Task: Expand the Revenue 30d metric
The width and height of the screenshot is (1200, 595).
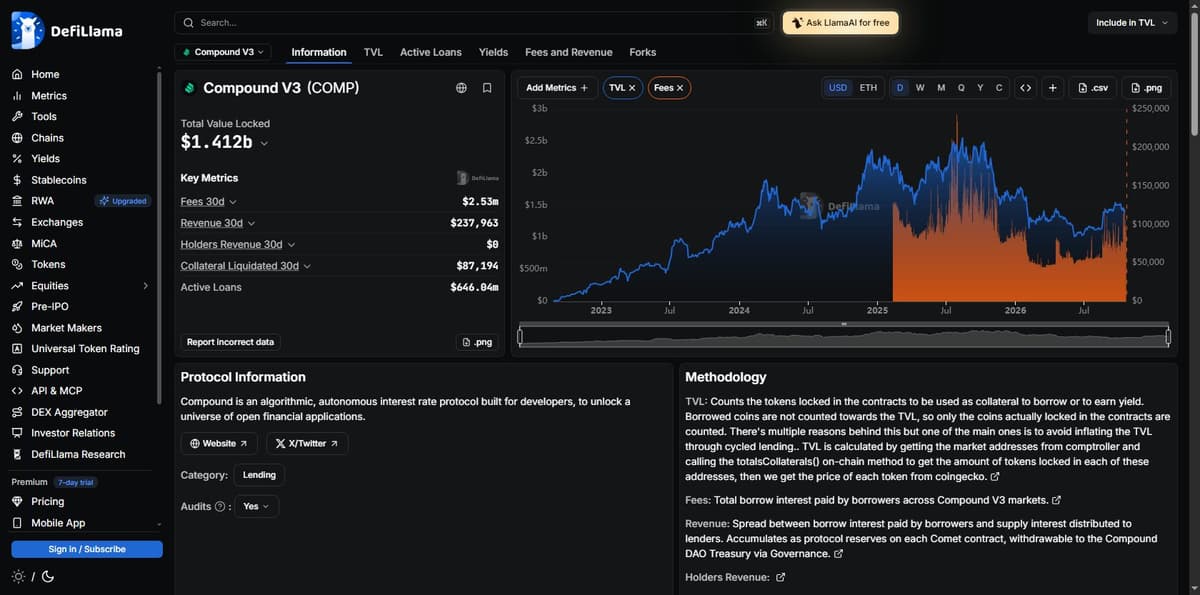Action: tap(217, 223)
